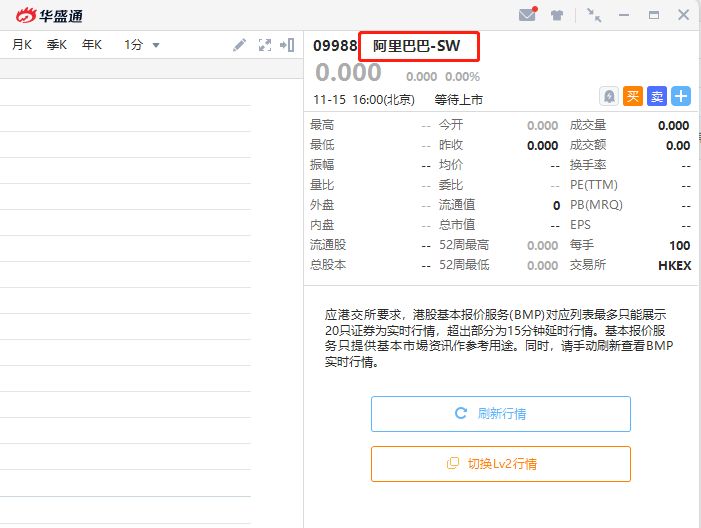Set a price alert with the bell icon
The image size is (701, 528).
[x=609, y=96]
